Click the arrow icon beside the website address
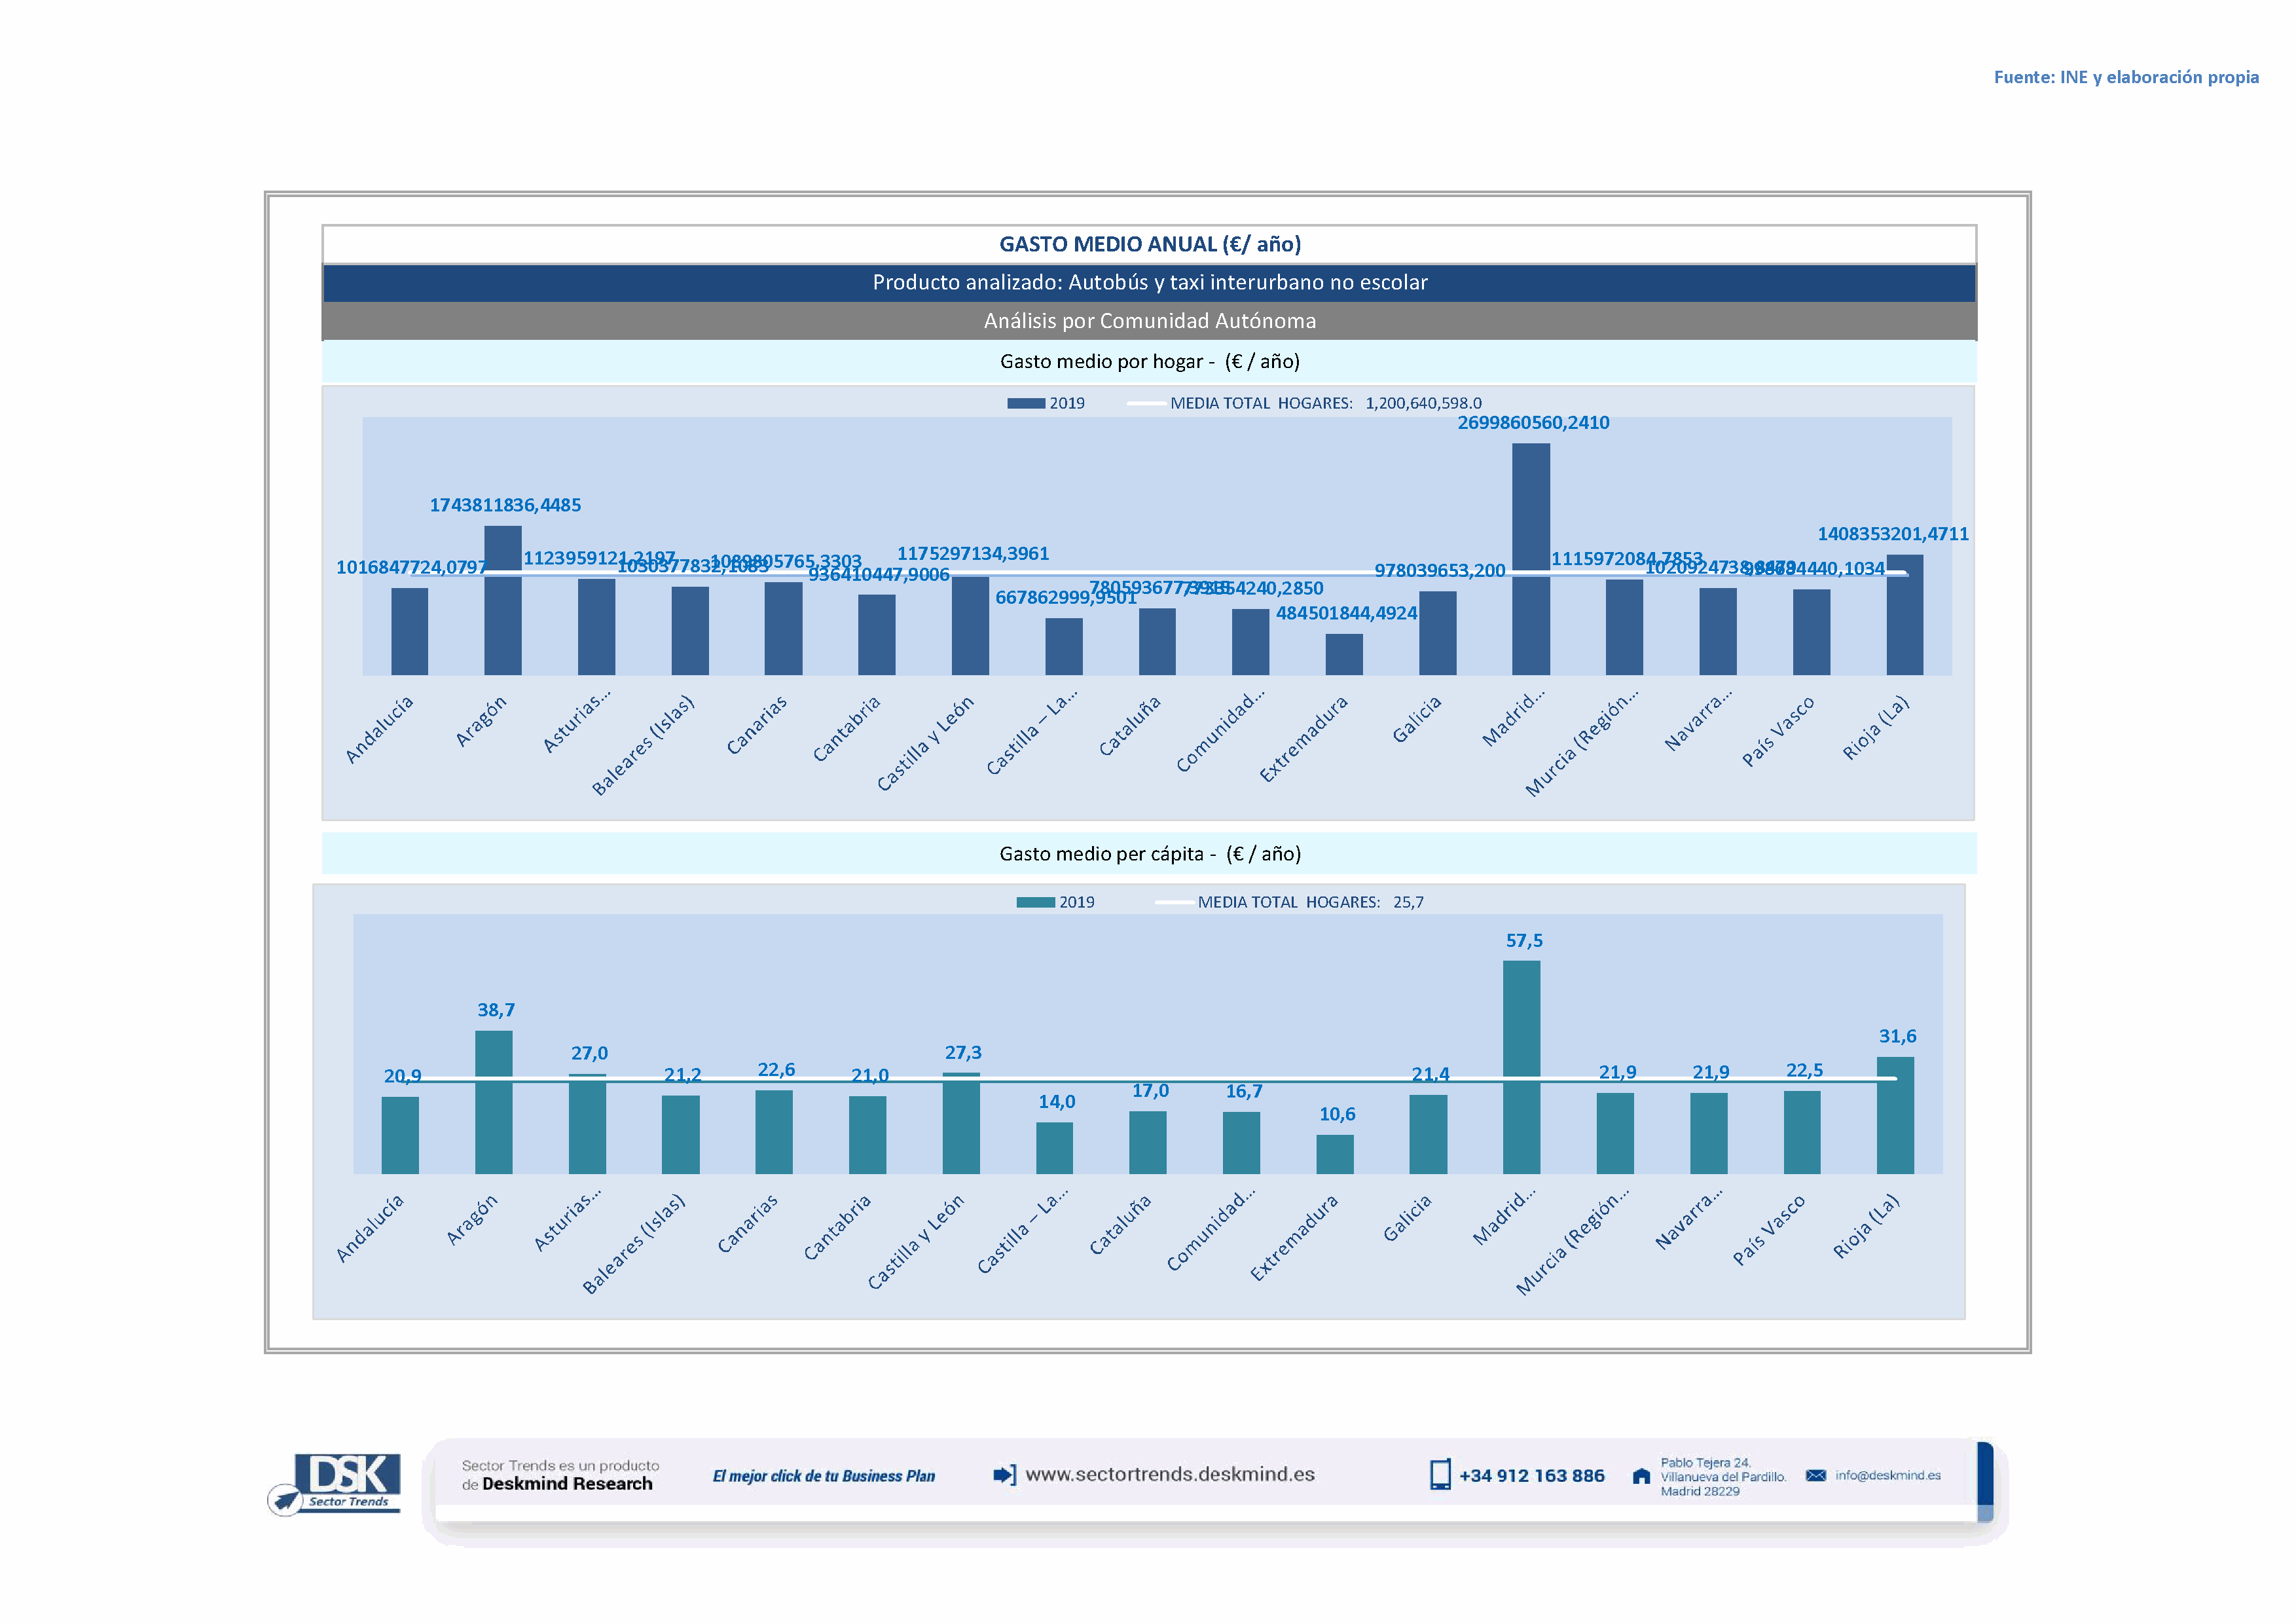The width and height of the screenshot is (2296, 1624). (x=1004, y=1474)
